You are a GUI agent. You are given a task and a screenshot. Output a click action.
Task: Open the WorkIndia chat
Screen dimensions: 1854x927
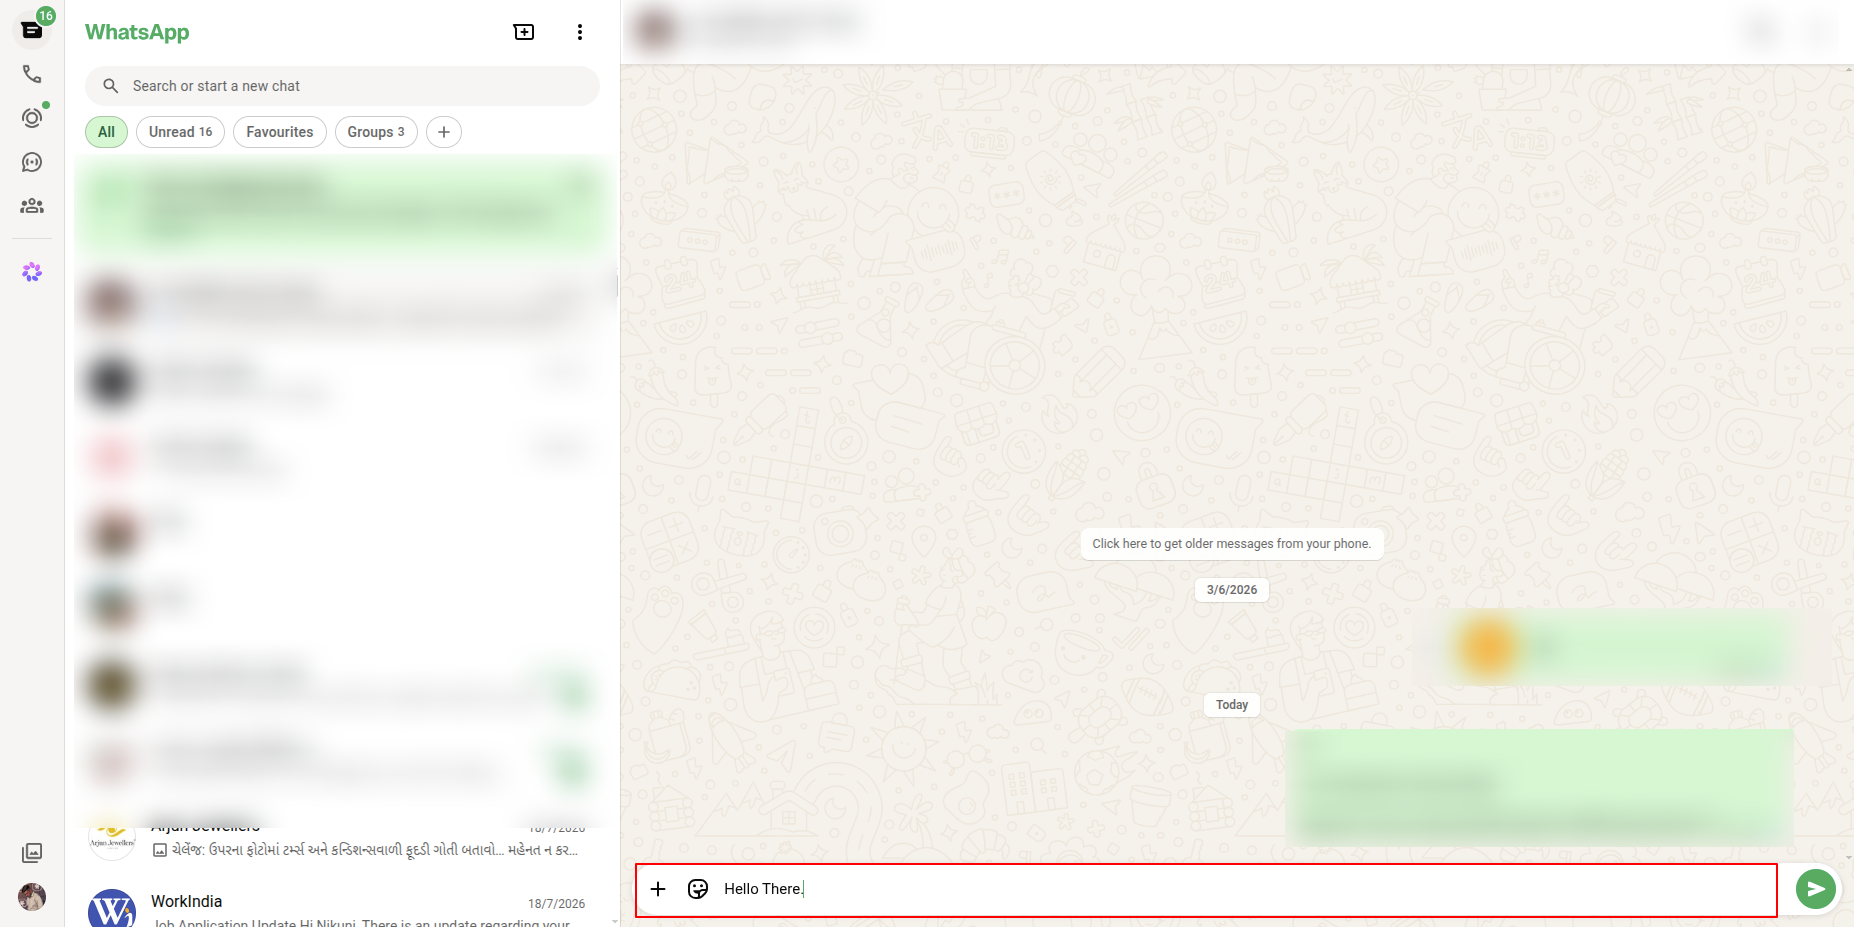point(342,908)
